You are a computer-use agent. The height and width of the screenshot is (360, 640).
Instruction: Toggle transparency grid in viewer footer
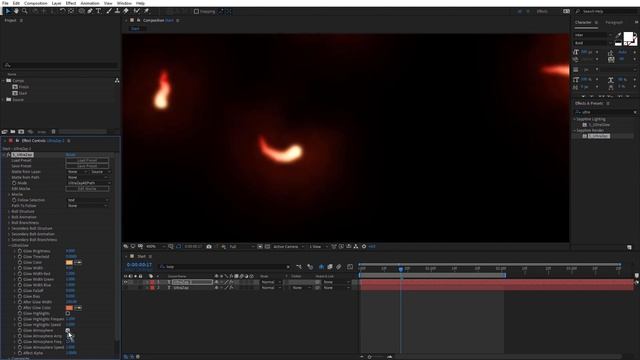click(x=267, y=247)
